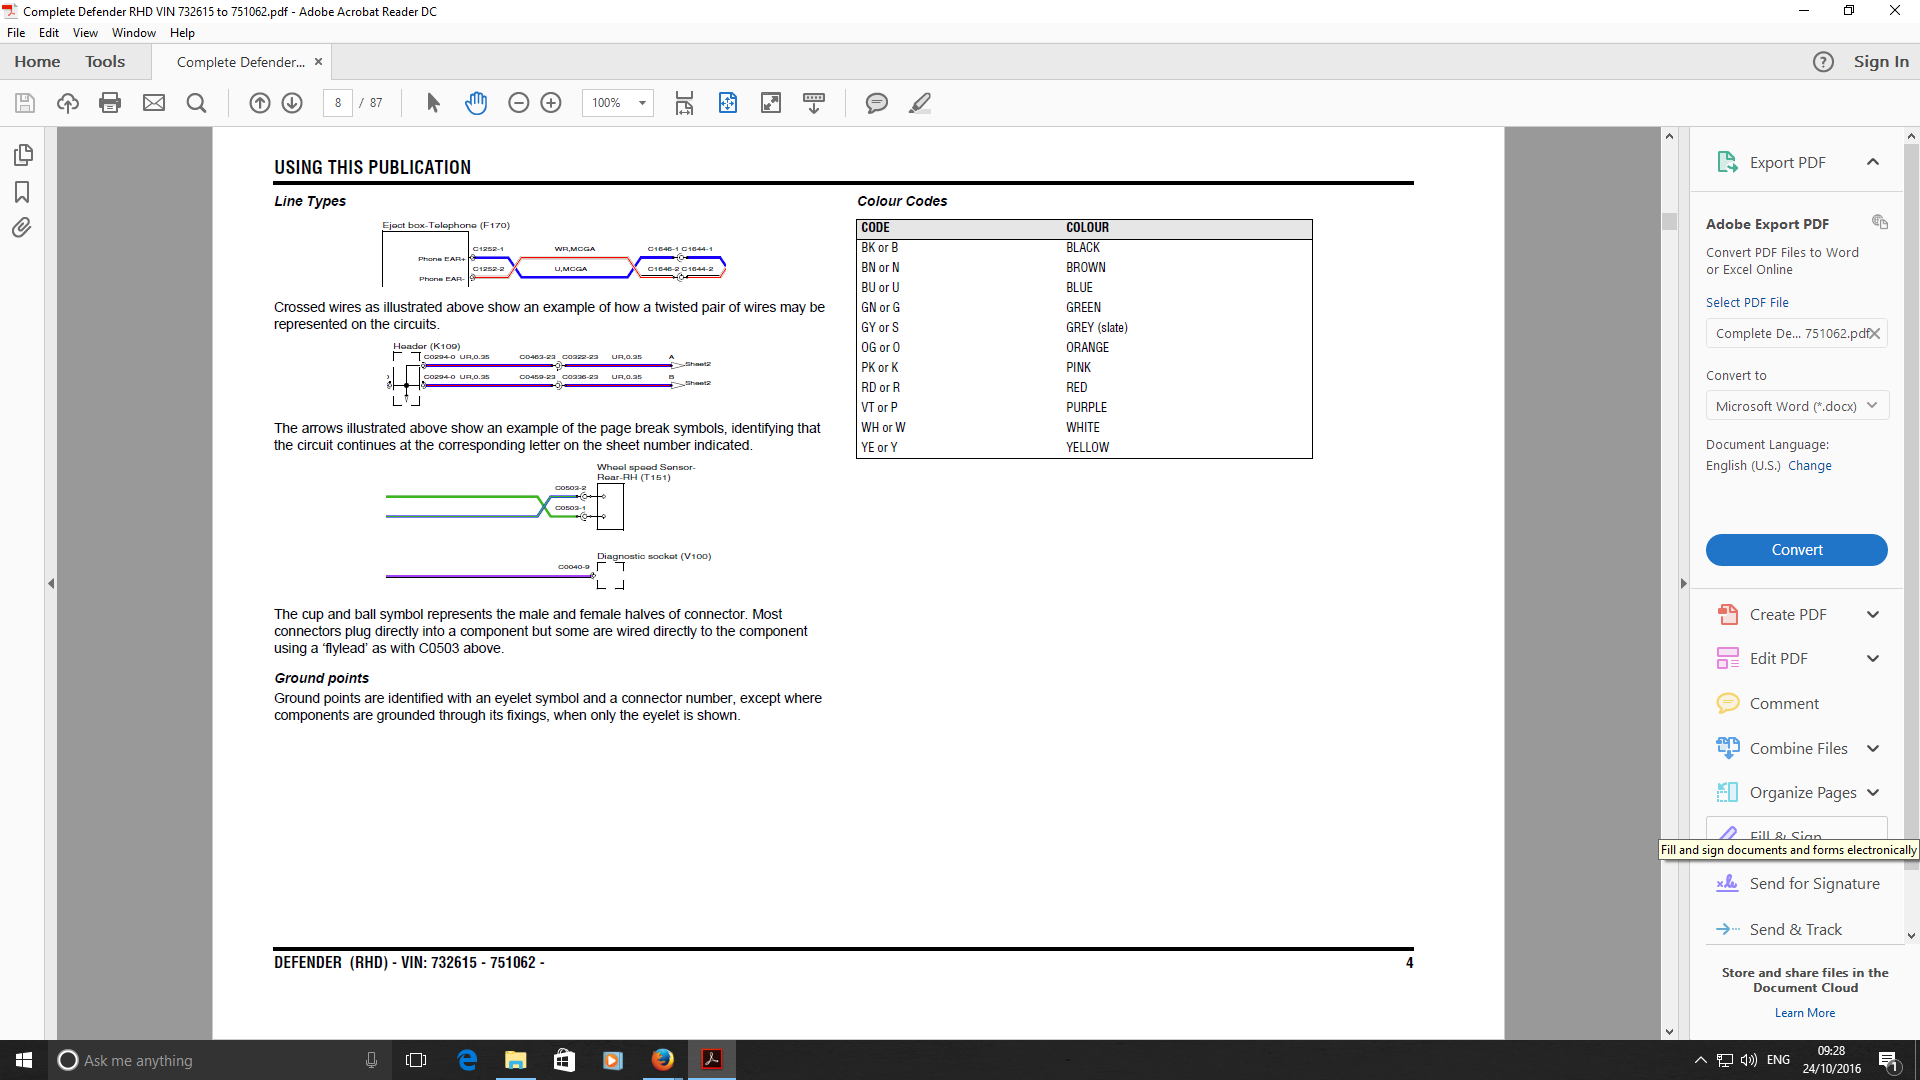Close the Complete Defender document tab
This screenshot has height=1080, width=1920.
pos(319,62)
